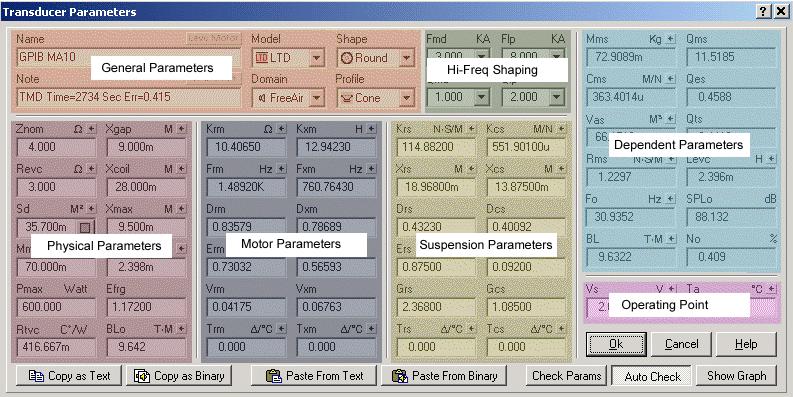Click the unit scale button beside Kxm

(372, 129)
